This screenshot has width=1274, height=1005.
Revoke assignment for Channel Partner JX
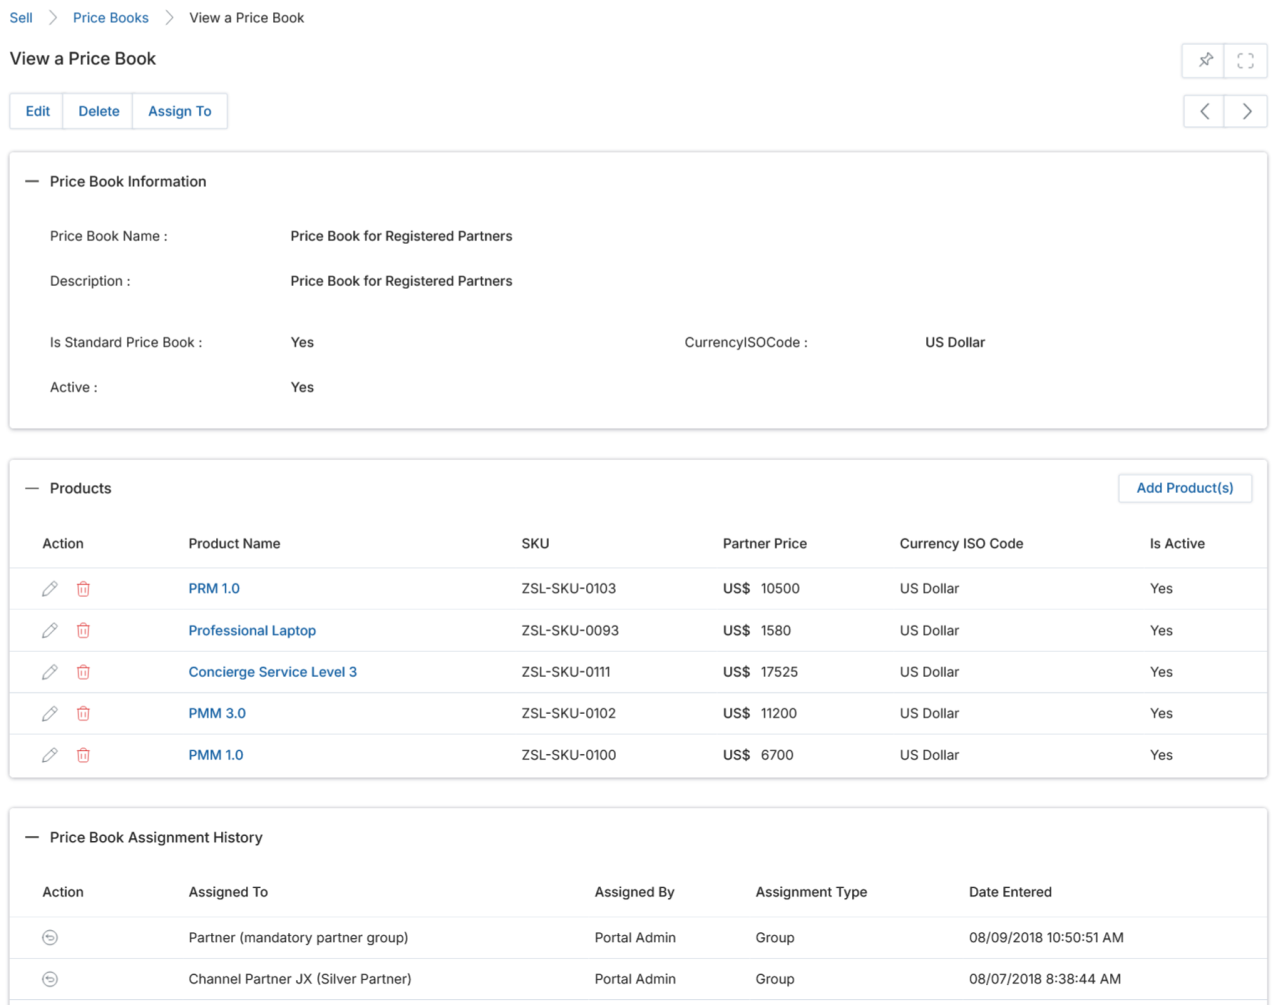pyautogui.click(x=50, y=979)
